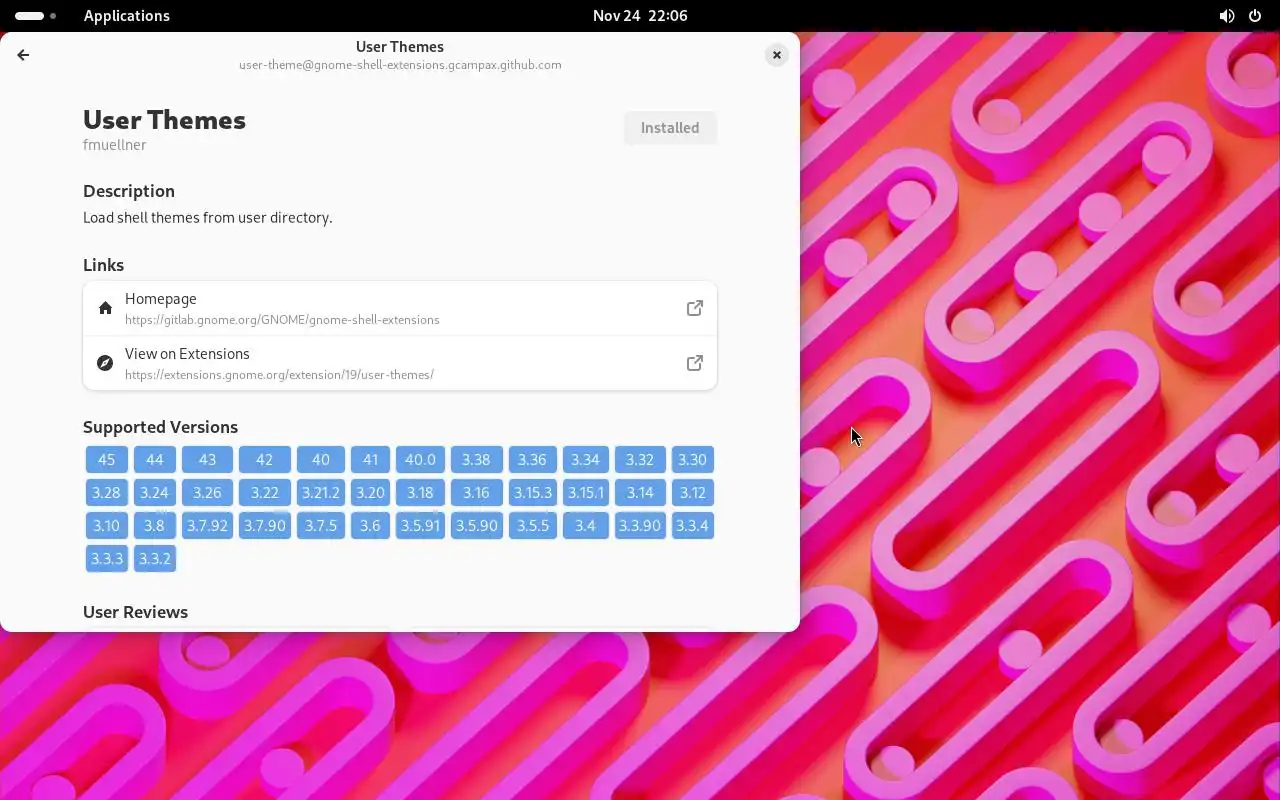Image resolution: width=1280 pixels, height=800 pixels.
Task: Open external link icon in the Homepage row
Action: [x=694, y=308]
